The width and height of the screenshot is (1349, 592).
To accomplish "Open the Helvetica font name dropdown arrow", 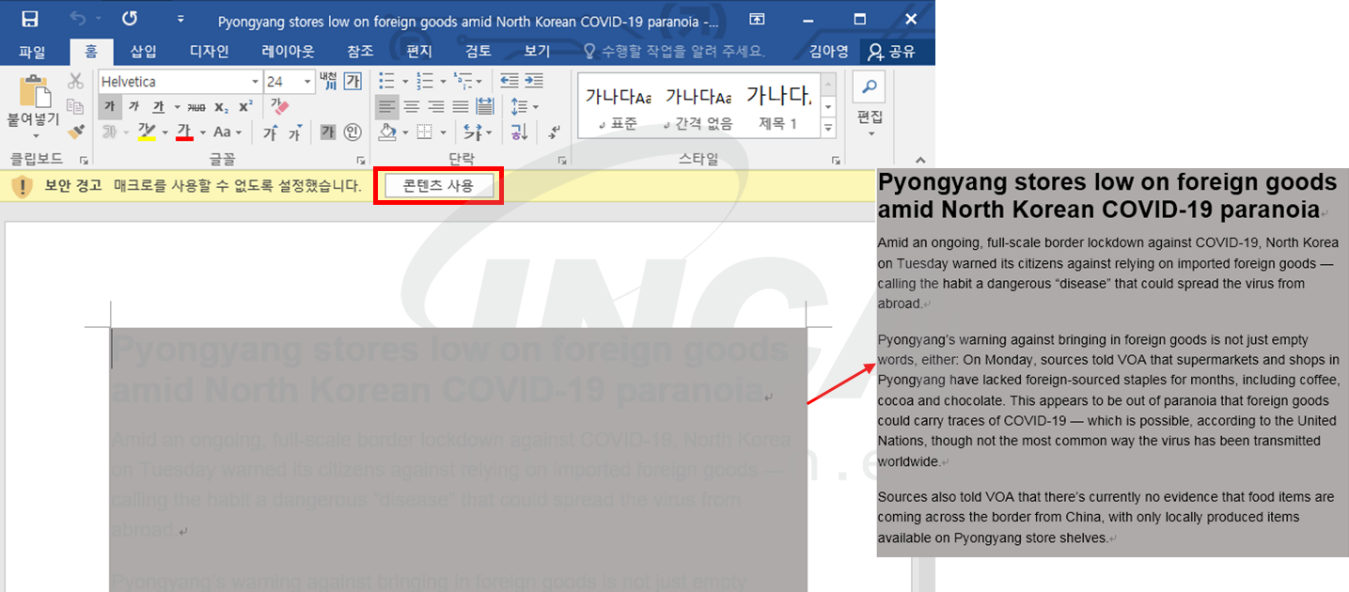I will point(255,82).
